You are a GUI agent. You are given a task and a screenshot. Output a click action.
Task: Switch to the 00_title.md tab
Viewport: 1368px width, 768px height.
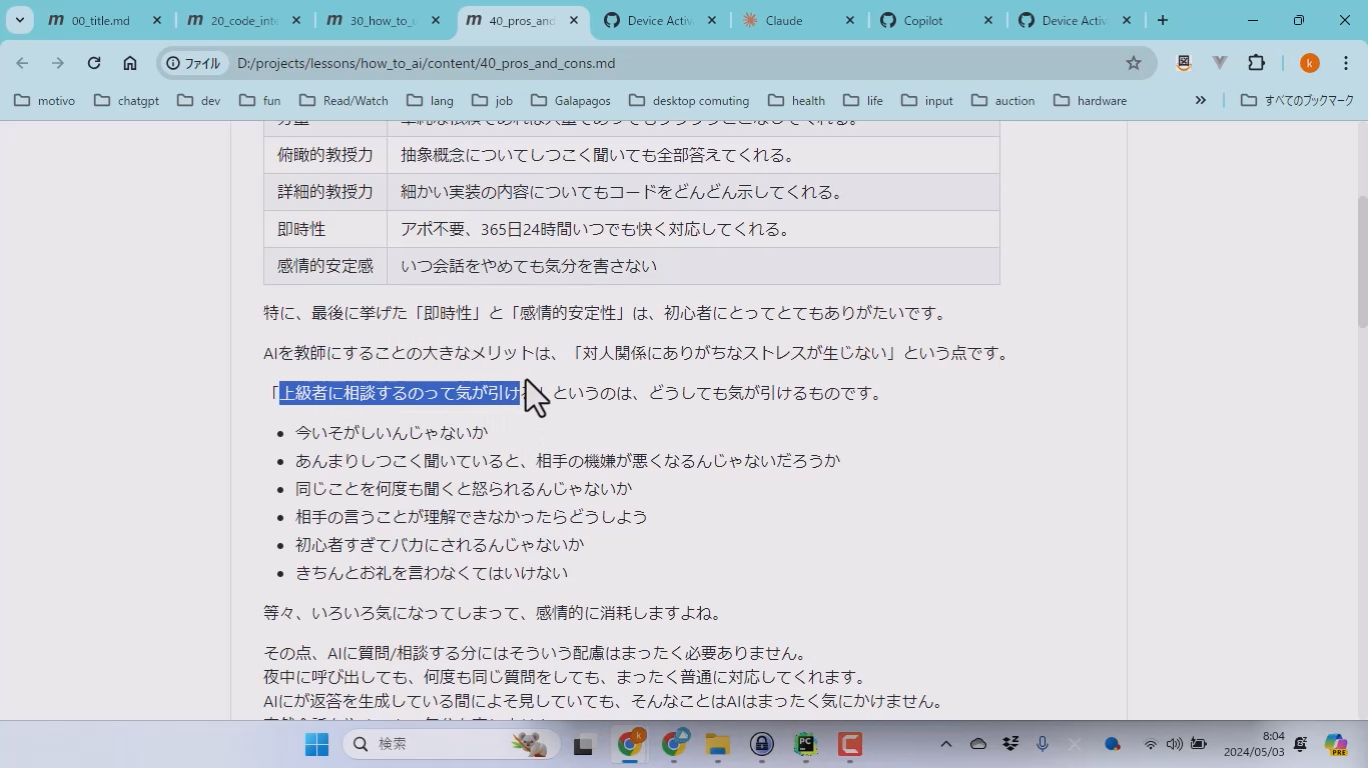[x=100, y=20]
